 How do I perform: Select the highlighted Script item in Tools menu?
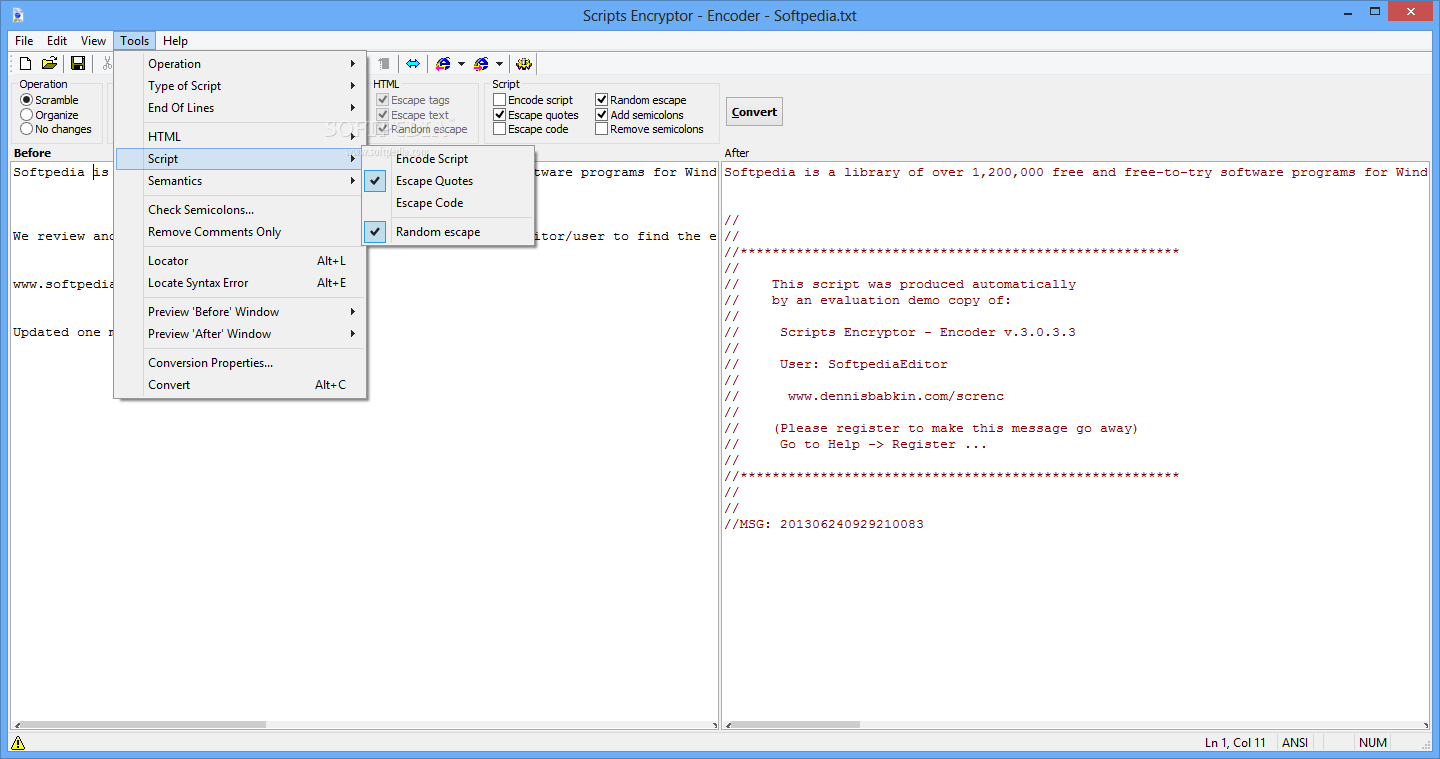coord(240,159)
